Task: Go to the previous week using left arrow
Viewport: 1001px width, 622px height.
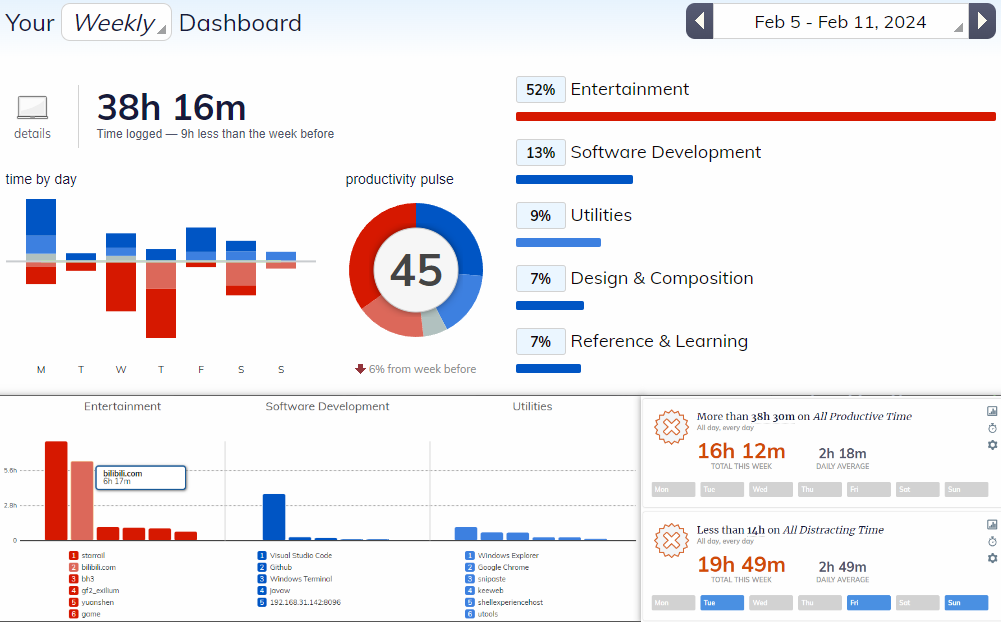Action: coord(700,22)
